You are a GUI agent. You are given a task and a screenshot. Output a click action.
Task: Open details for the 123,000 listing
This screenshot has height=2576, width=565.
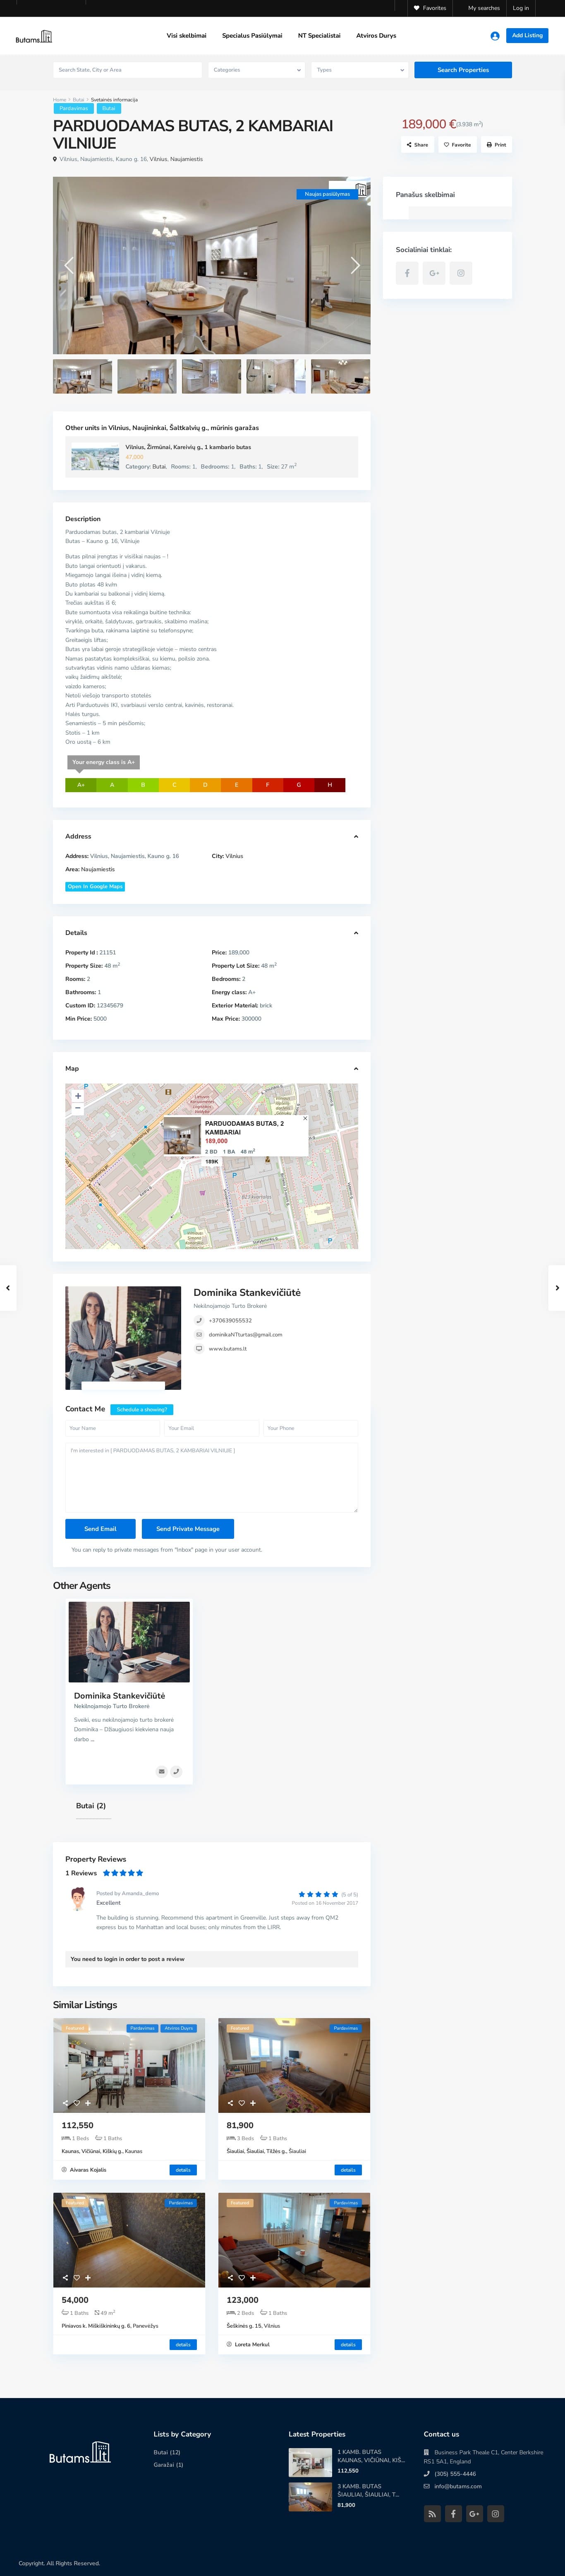348,2345
